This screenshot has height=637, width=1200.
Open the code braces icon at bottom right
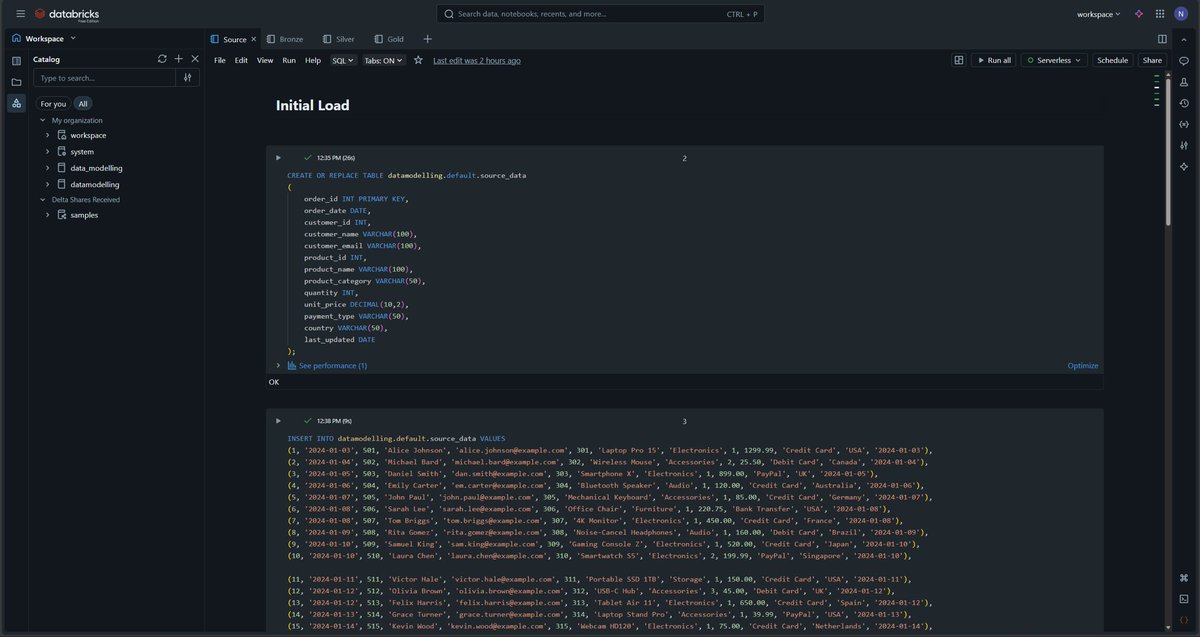tap(1184, 620)
